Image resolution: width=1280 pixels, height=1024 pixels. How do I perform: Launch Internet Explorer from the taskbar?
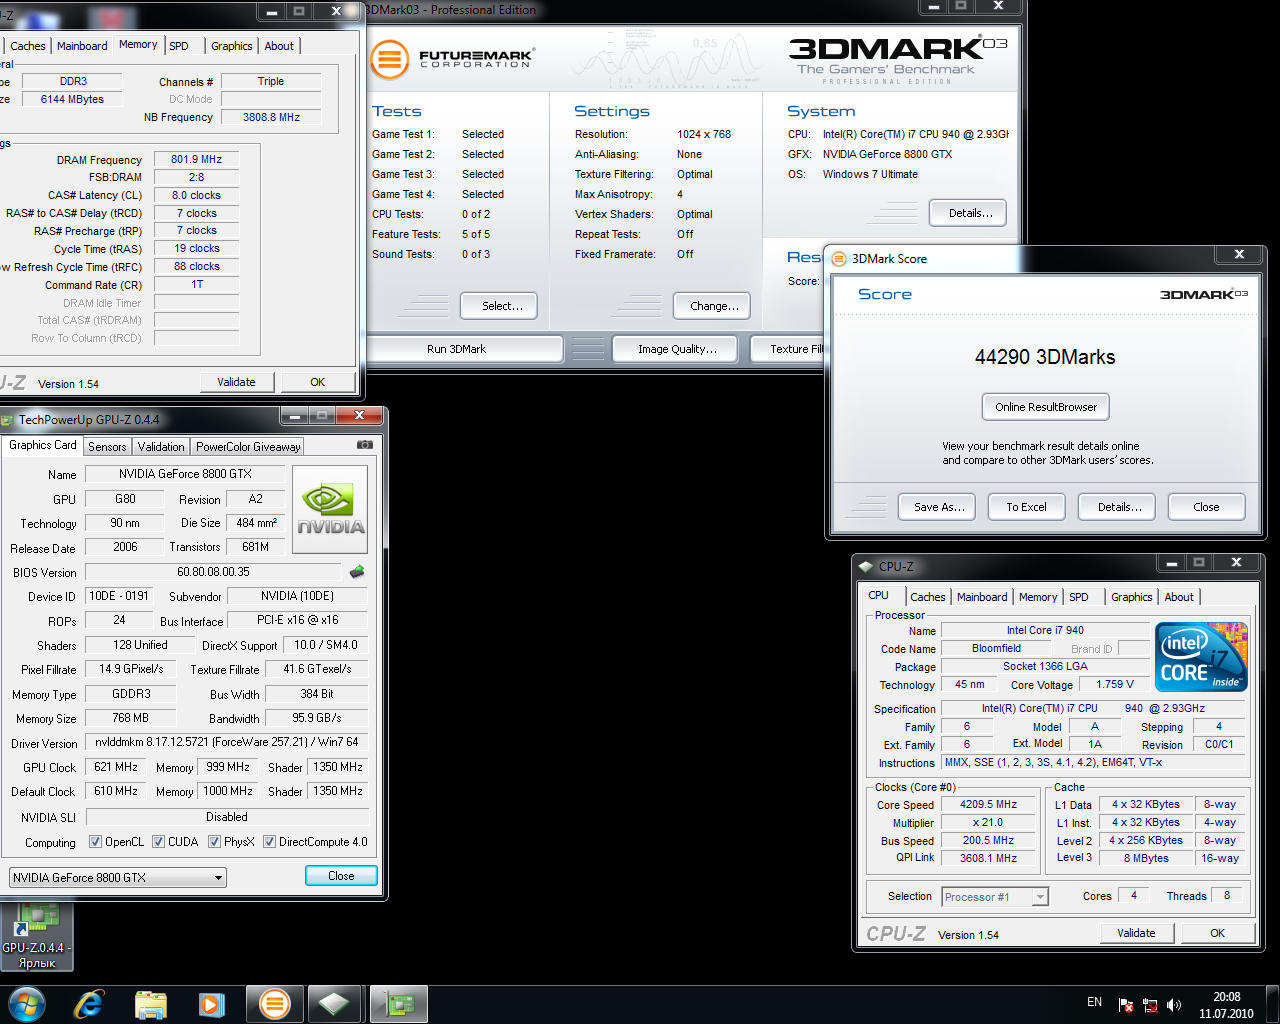pyautogui.click(x=89, y=1004)
